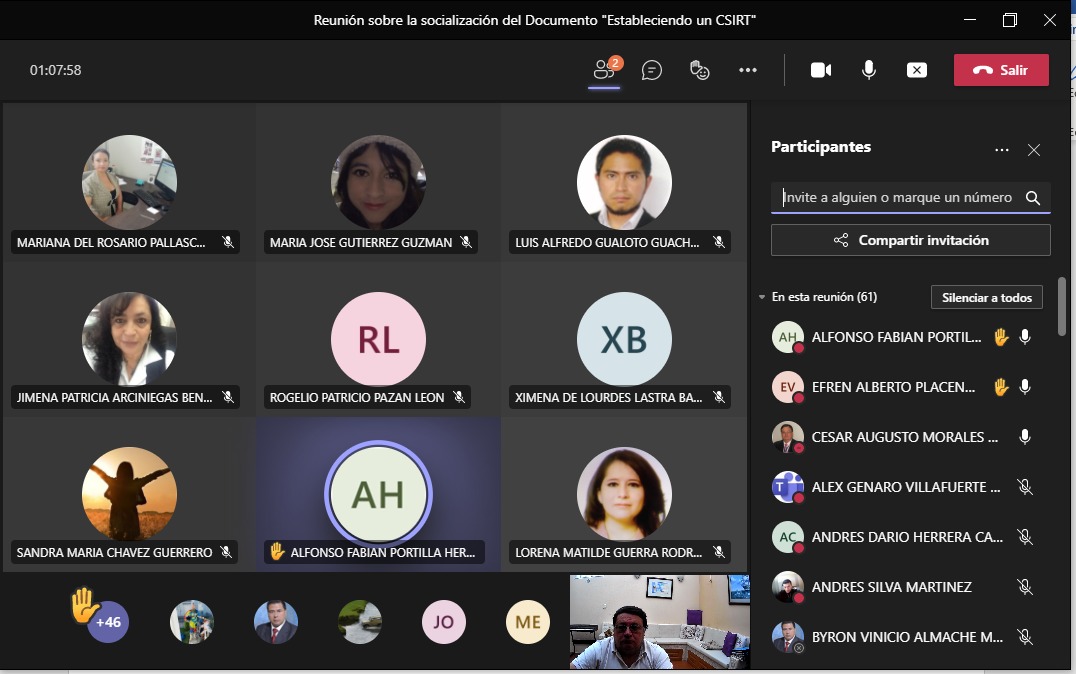
Task: Click Silenciar a todos button
Action: pos(987,297)
